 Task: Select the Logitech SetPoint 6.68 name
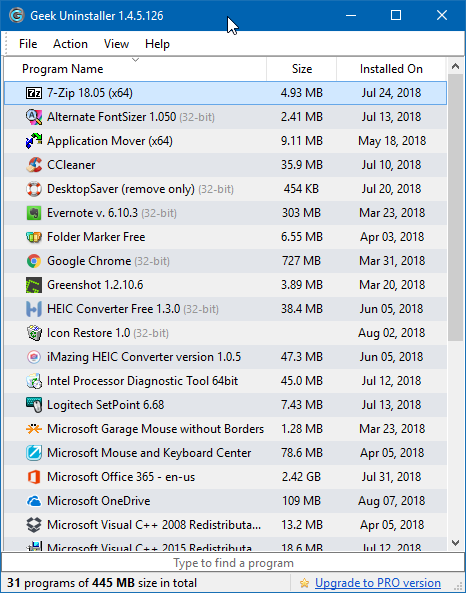[106, 405]
